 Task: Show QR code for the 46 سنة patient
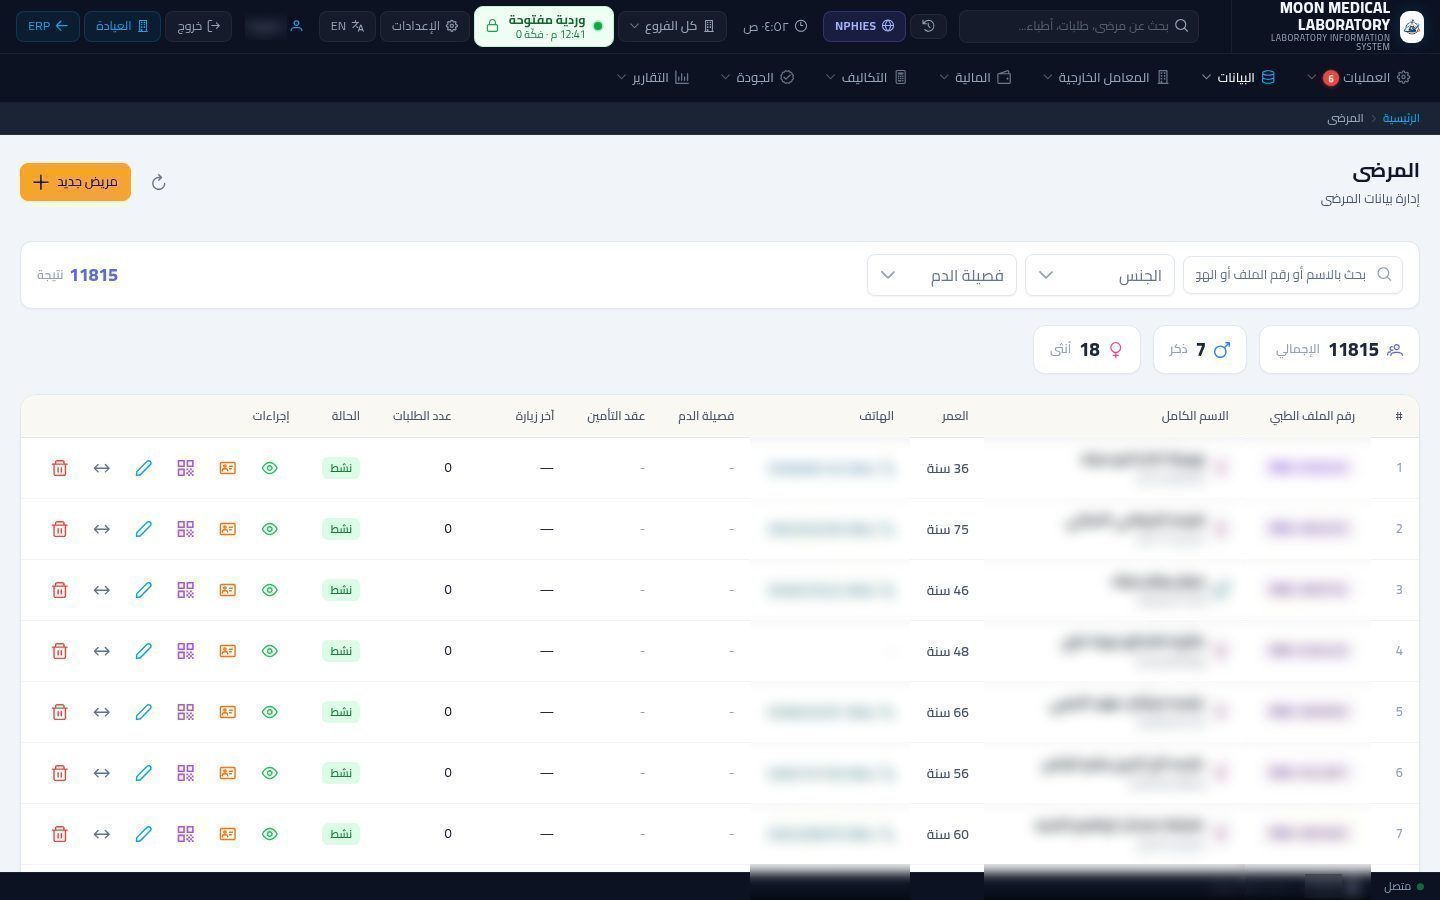pos(186,590)
